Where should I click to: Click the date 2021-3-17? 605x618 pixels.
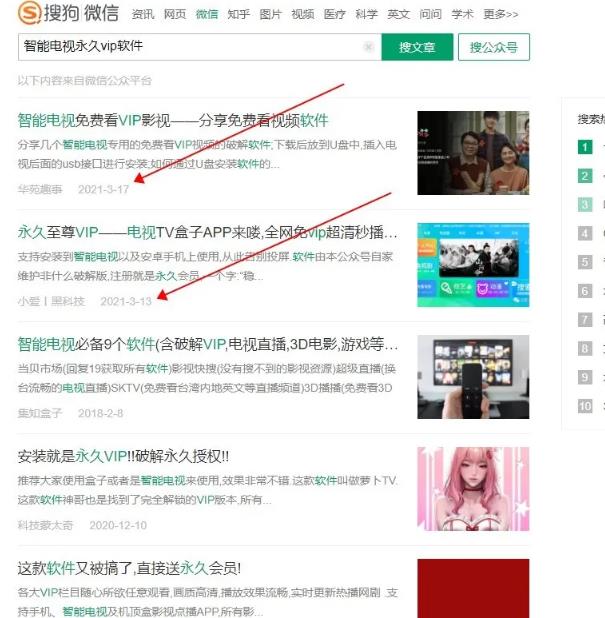pyautogui.click(x=103, y=190)
